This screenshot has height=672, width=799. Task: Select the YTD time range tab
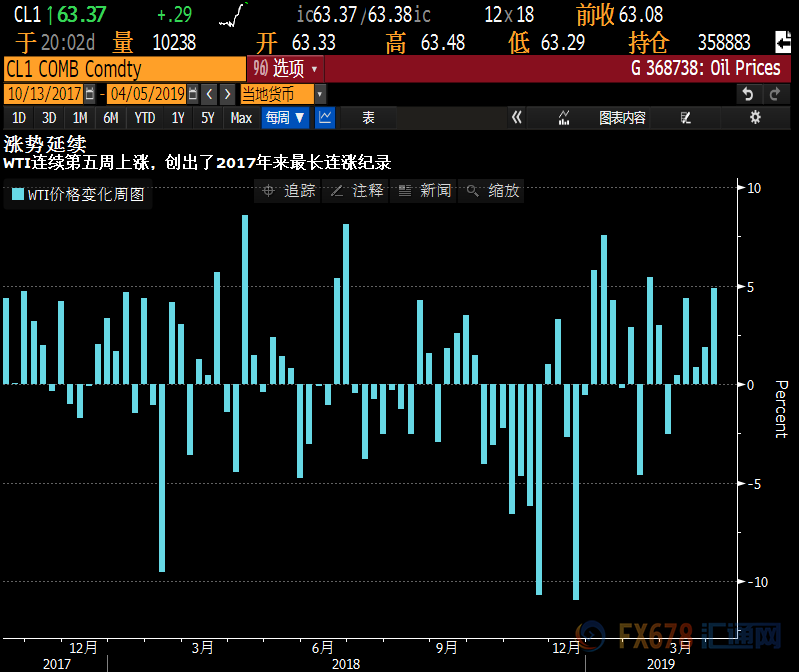(x=145, y=118)
